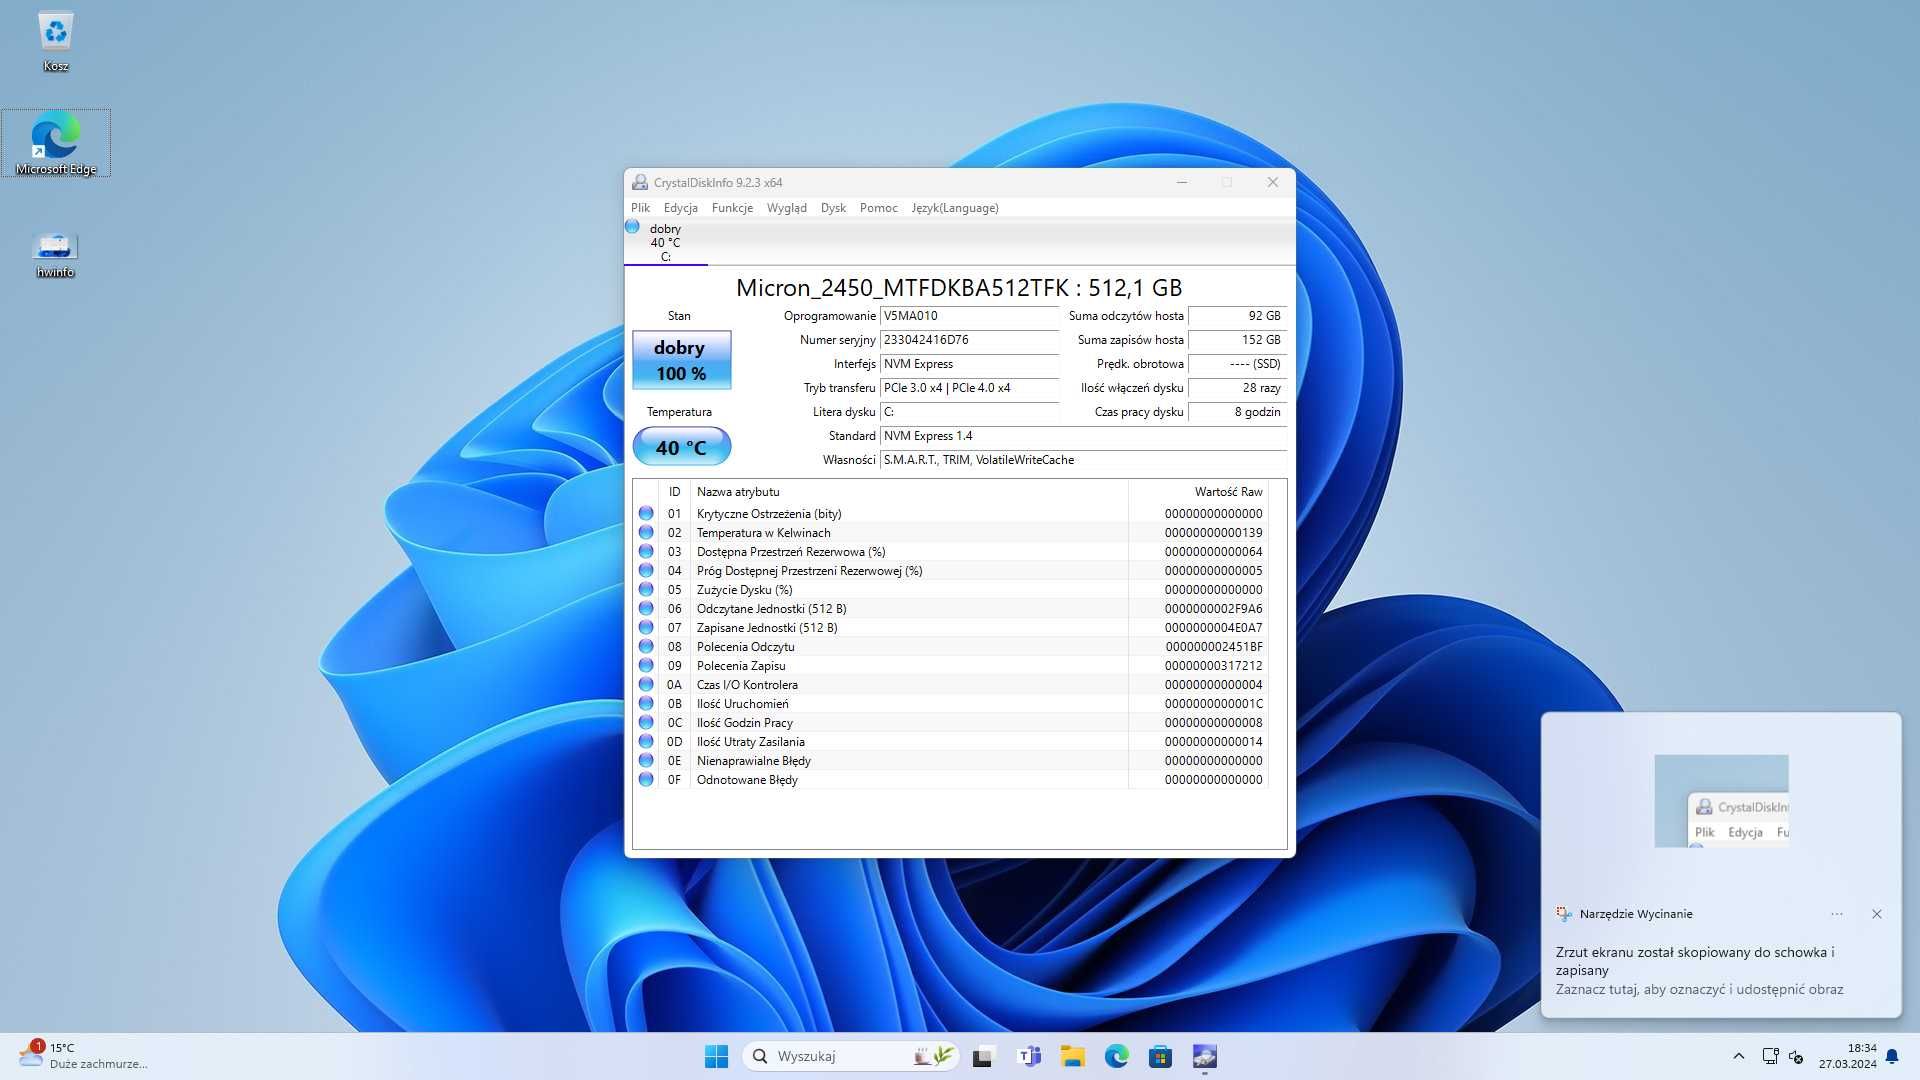Open the Pomoc menu
This screenshot has width=1920, height=1080.
pyautogui.click(x=879, y=208)
